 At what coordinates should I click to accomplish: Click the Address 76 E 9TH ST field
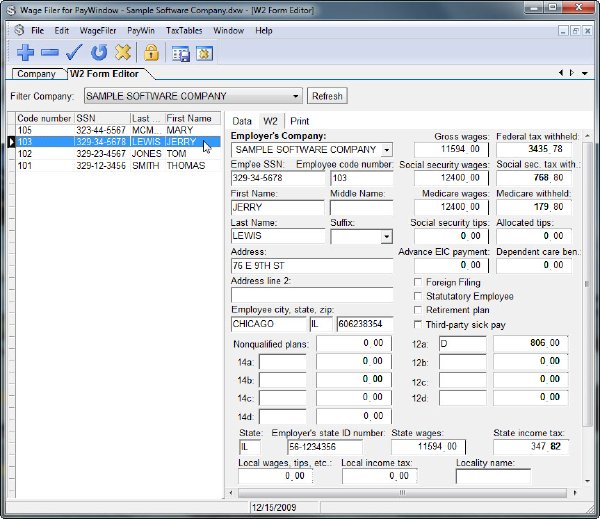pos(312,266)
